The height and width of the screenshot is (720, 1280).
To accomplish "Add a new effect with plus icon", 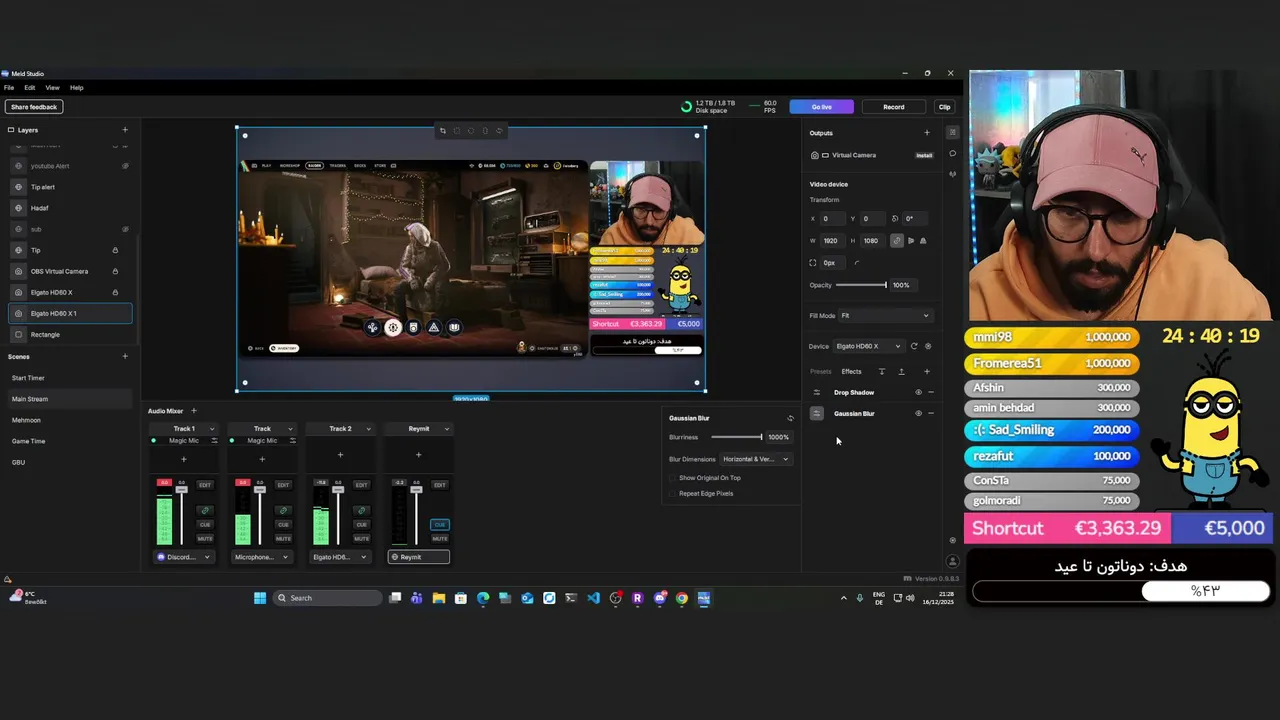I will [926, 372].
